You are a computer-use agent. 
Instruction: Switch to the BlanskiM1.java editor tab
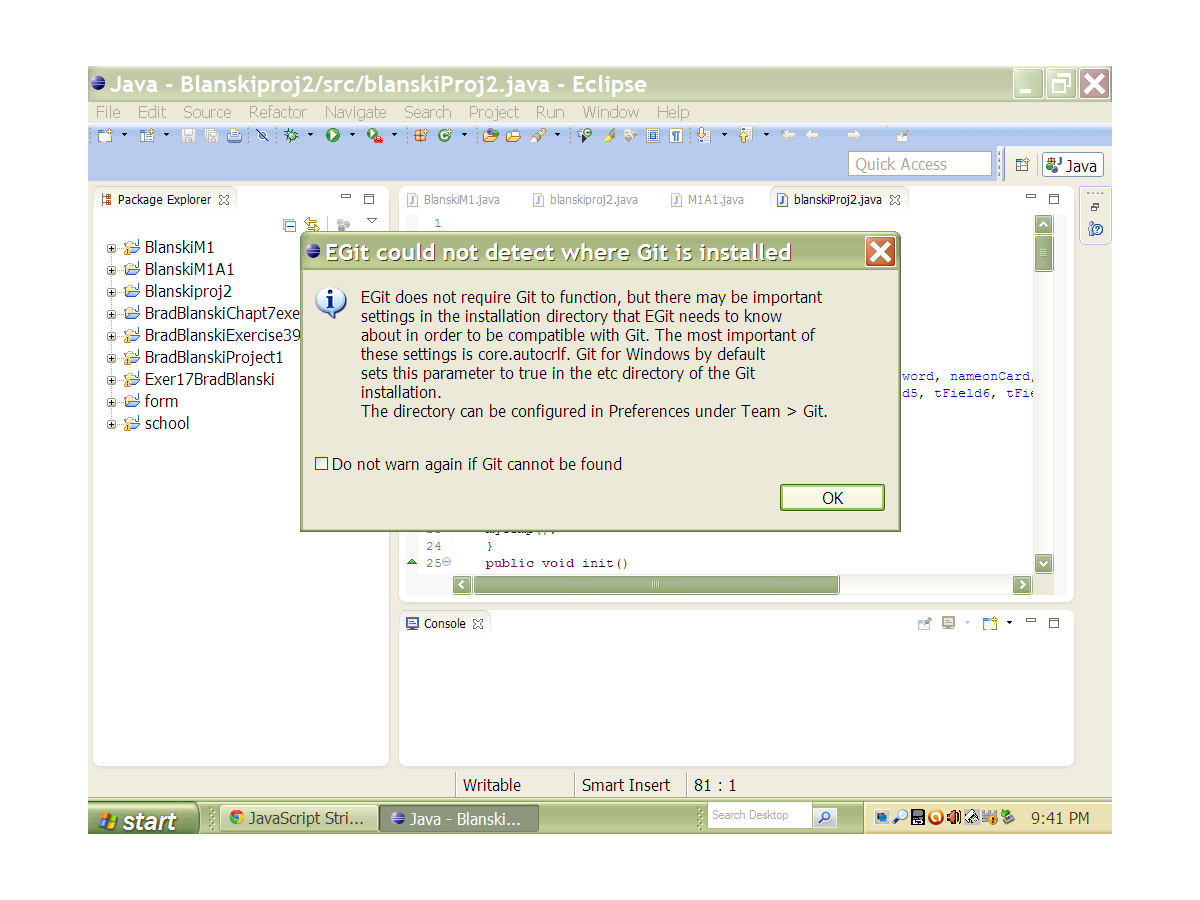452,200
